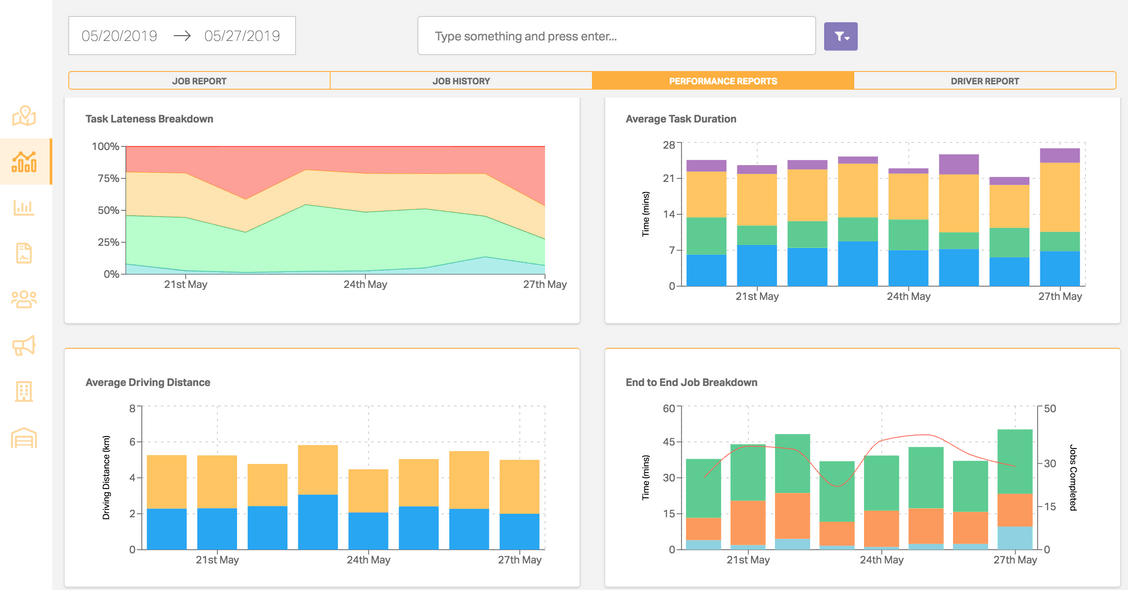The width and height of the screenshot is (1128, 590).
Task: Click the start date 05/20/2019
Action: point(120,36)
